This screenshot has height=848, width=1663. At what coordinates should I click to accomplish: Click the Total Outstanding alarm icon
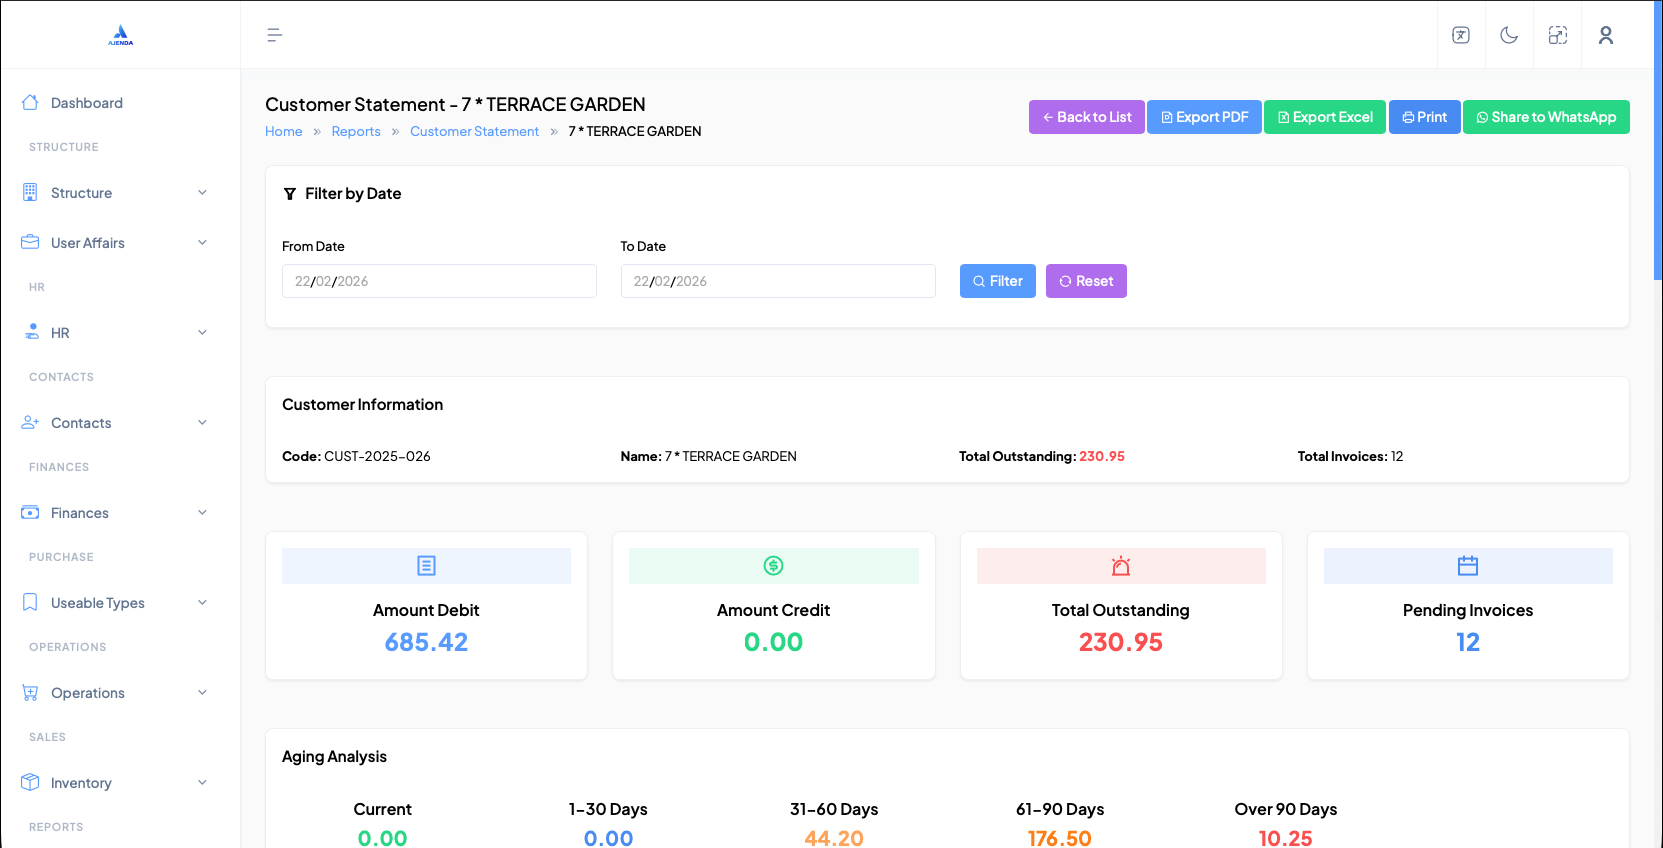[1120, 566]
